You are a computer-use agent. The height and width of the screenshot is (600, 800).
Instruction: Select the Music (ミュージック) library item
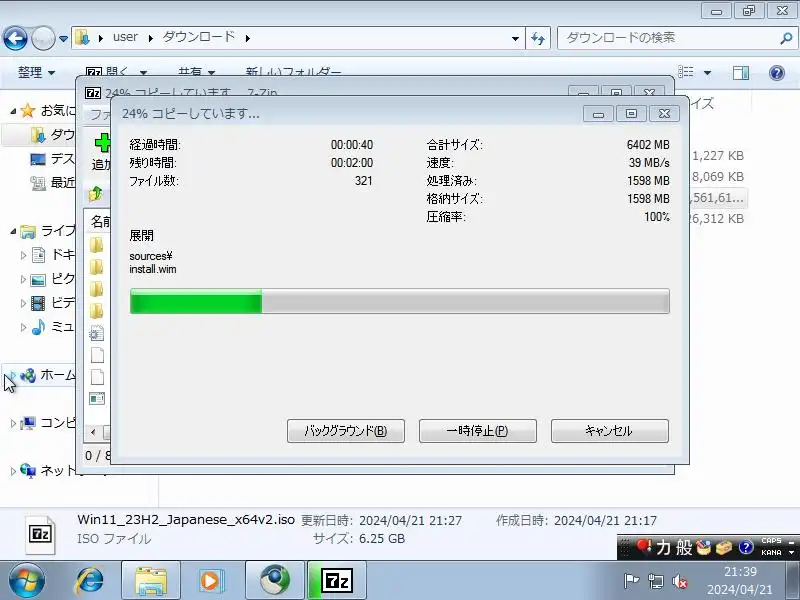[x=53, y=327]
